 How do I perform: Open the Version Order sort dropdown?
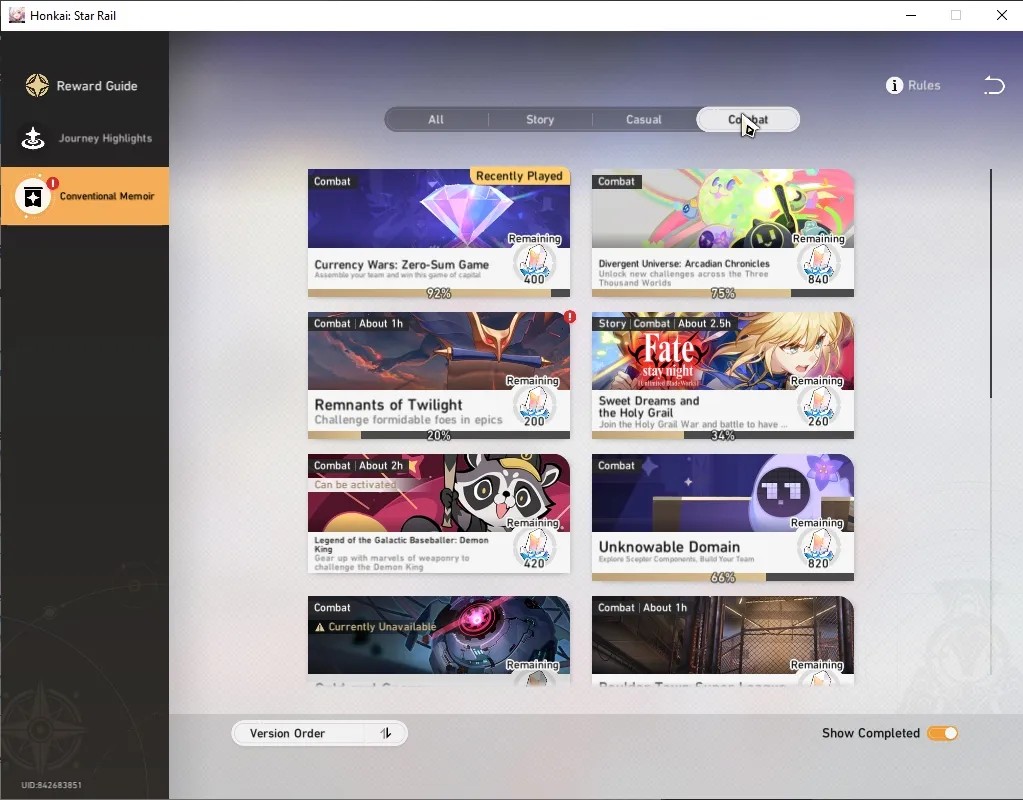coord(320,733)
